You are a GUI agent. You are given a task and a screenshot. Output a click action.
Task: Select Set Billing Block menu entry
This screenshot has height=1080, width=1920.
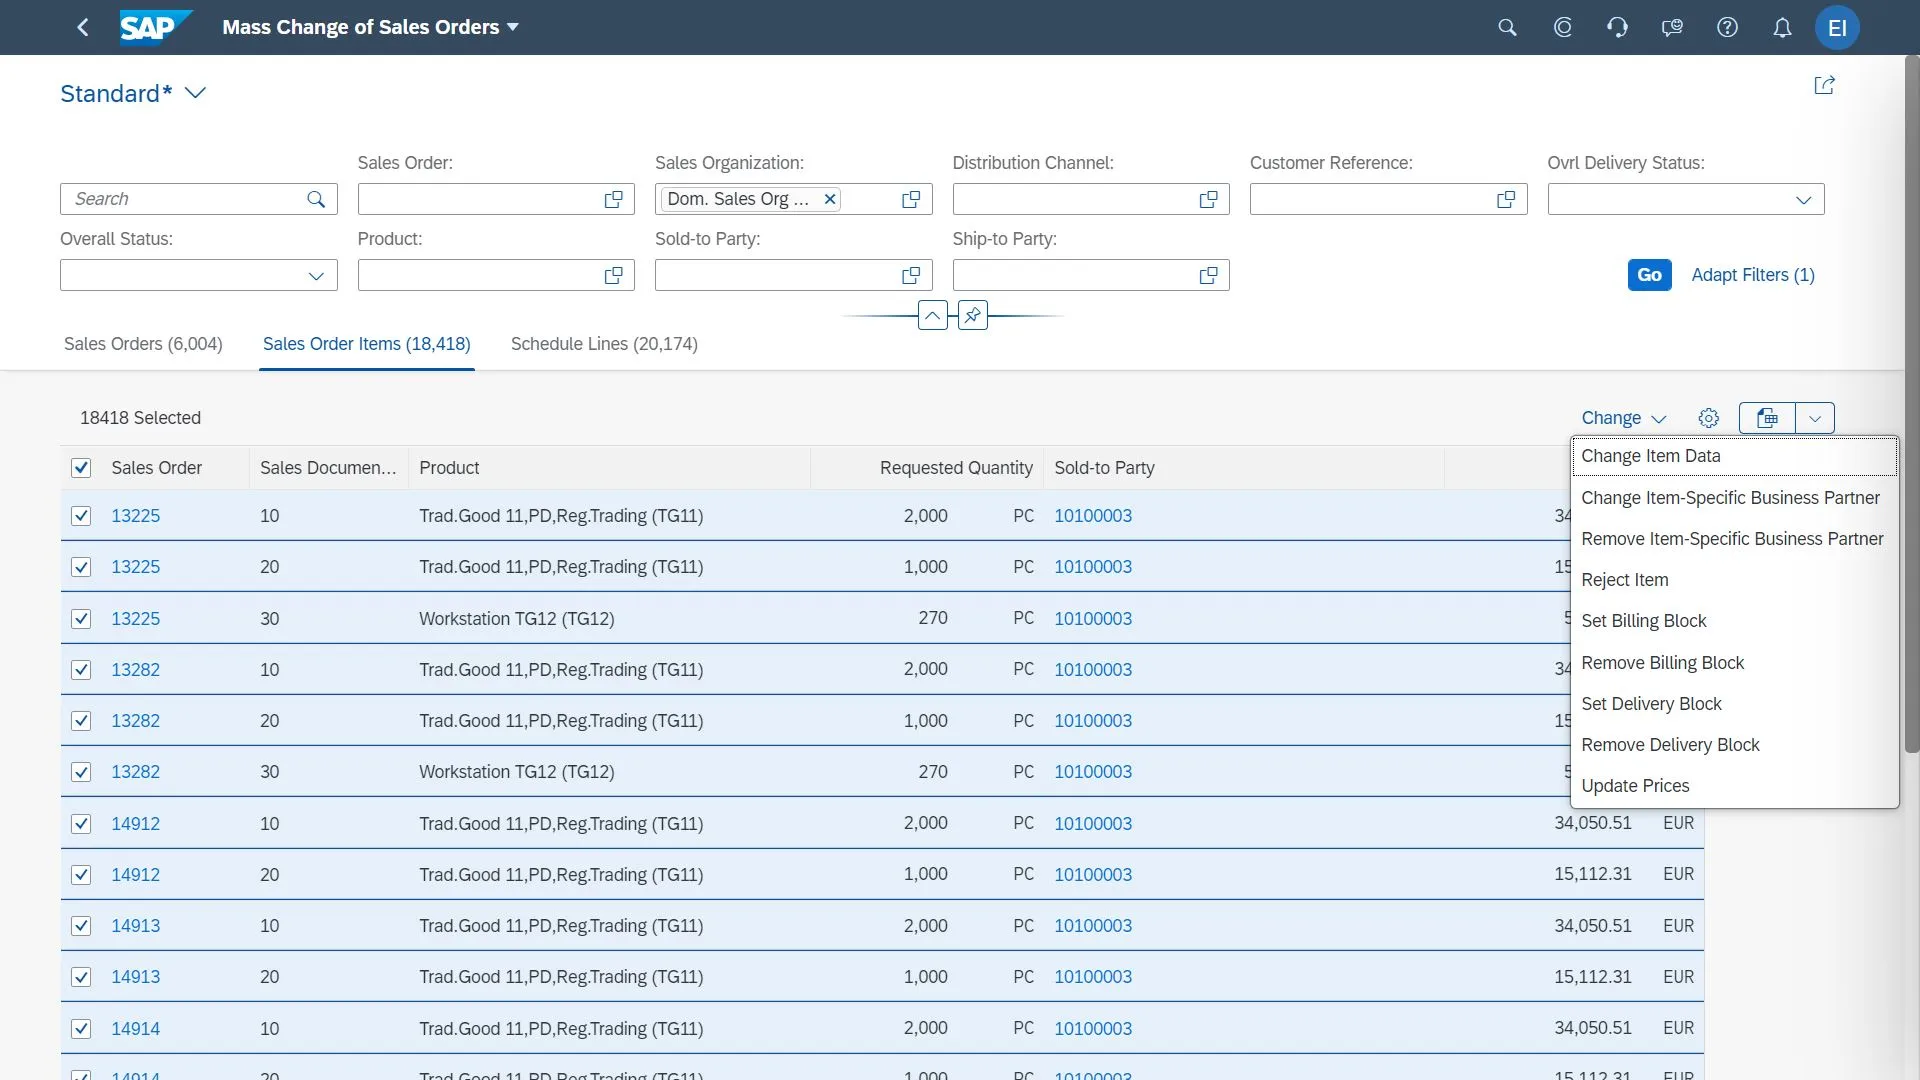point(1643,621)
